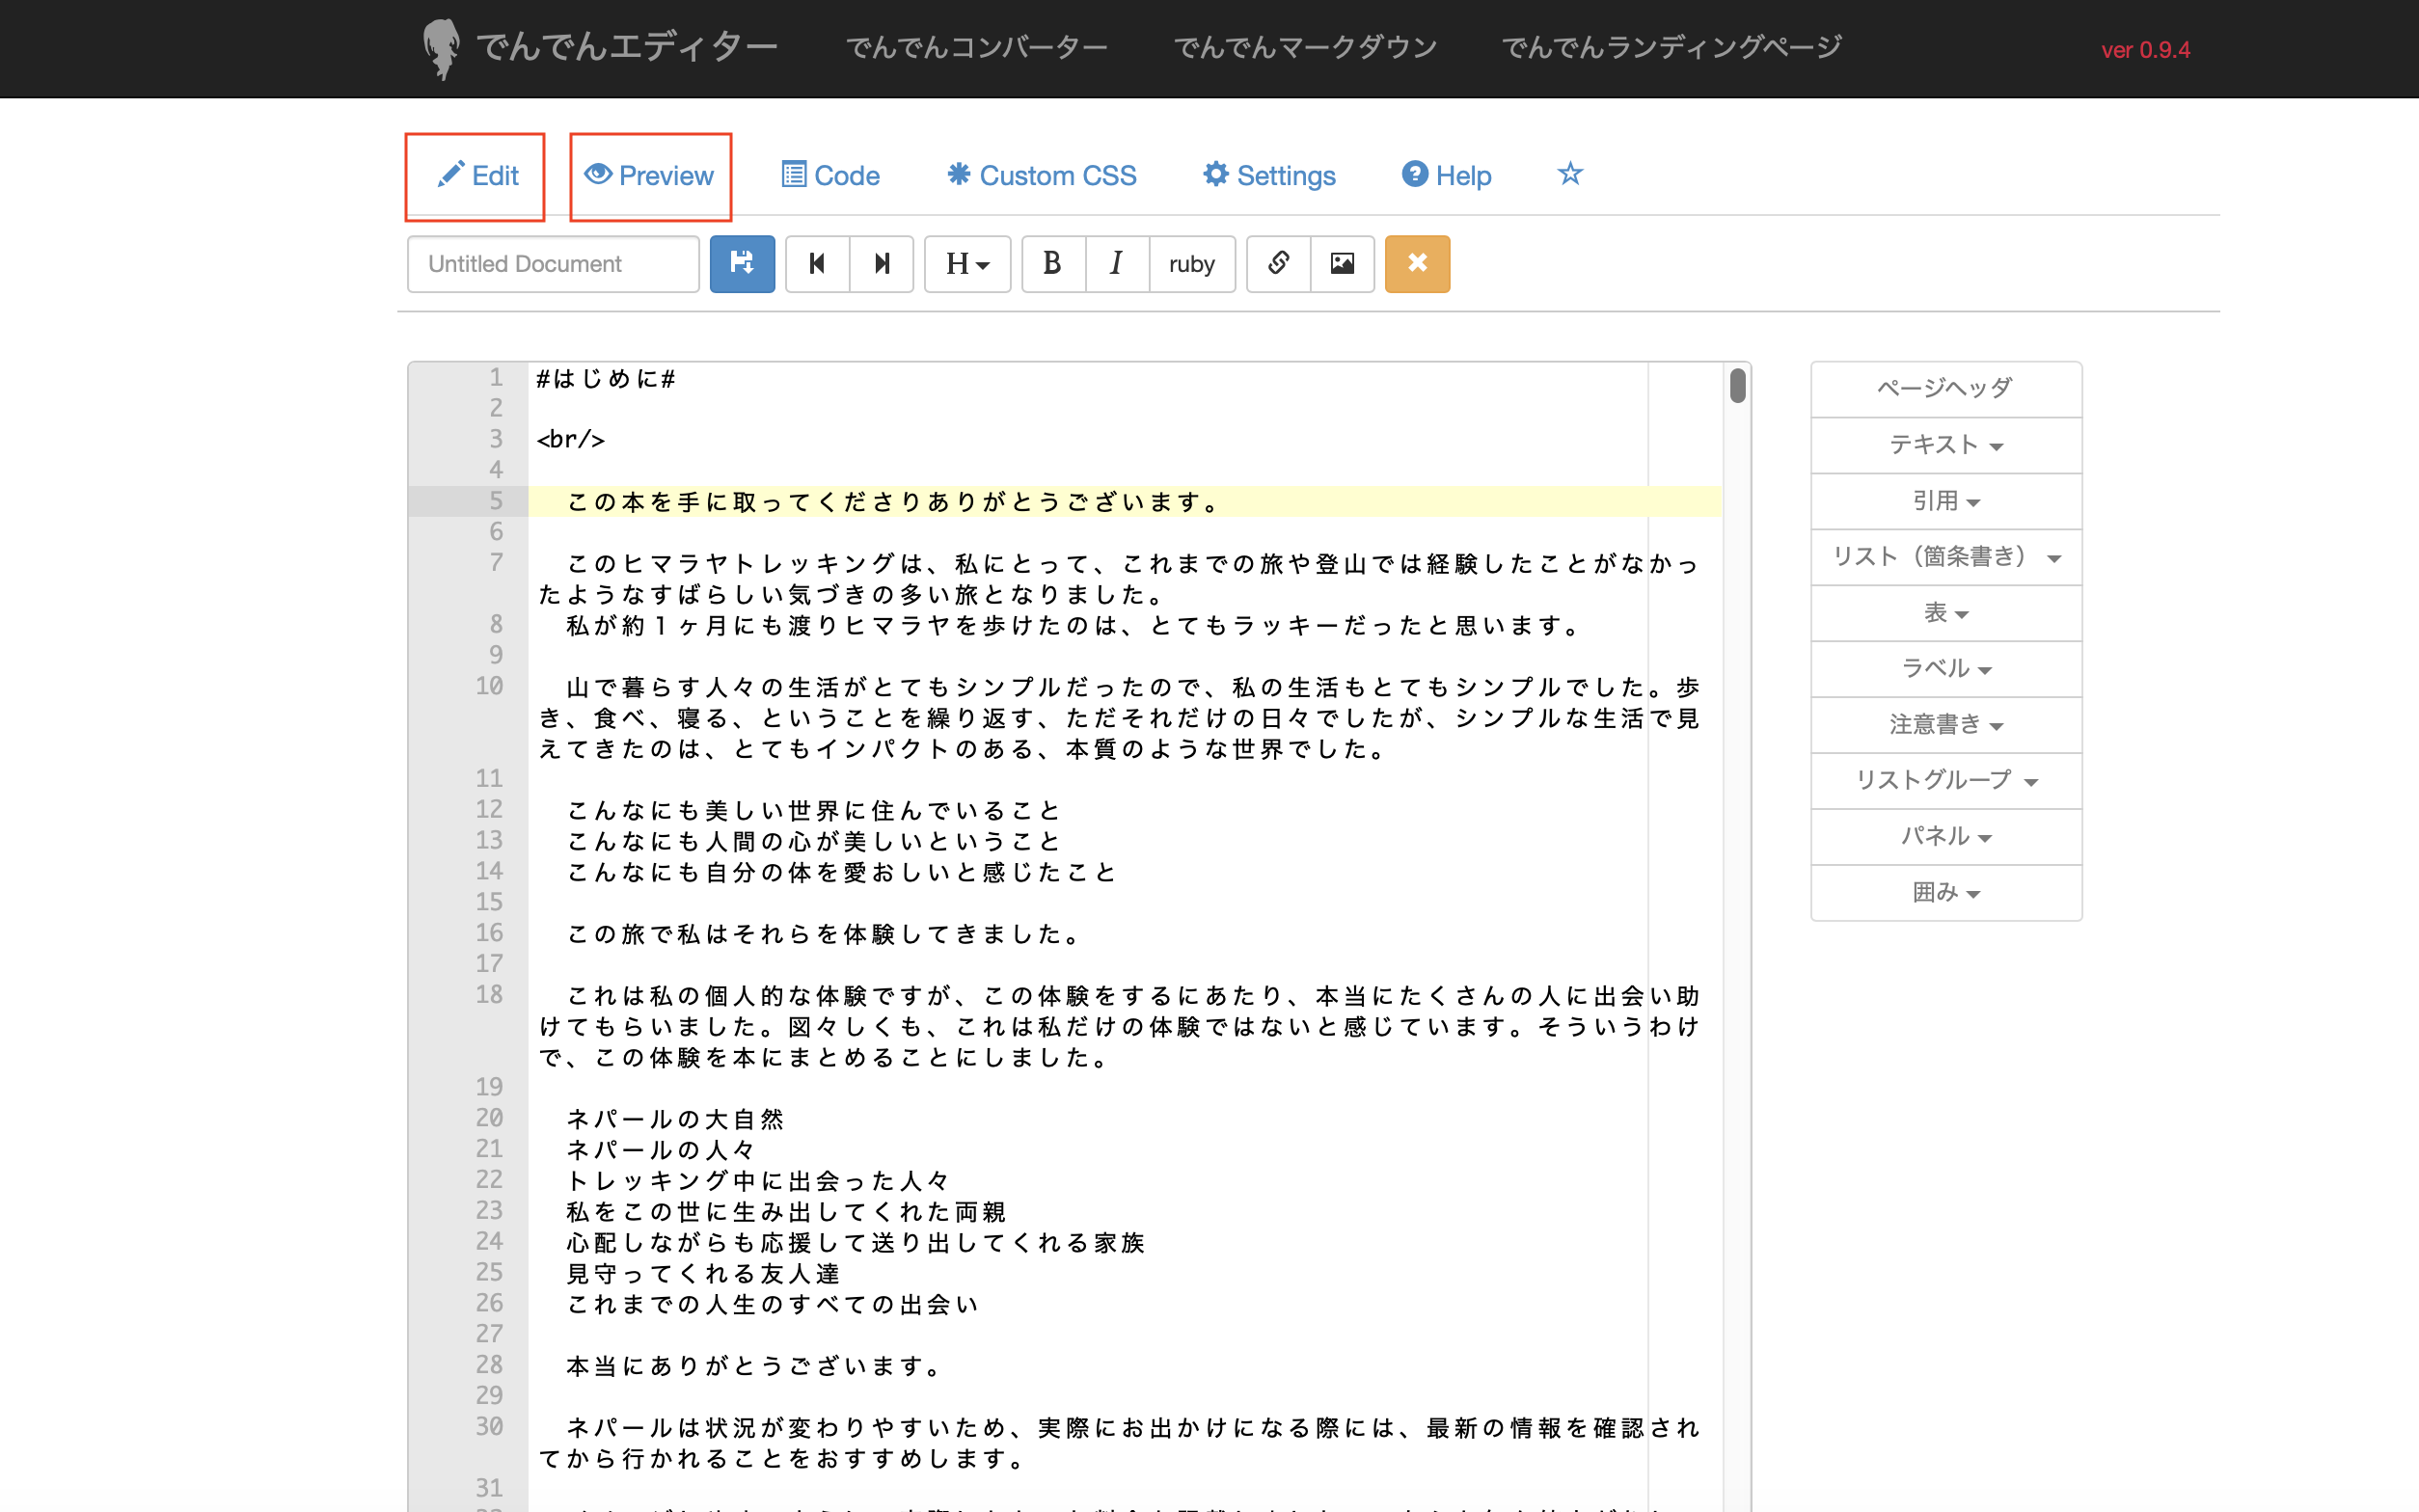Insert a hyperlink with link icon
Screen dimensions: 2419x1512
tap(1278, 263)
